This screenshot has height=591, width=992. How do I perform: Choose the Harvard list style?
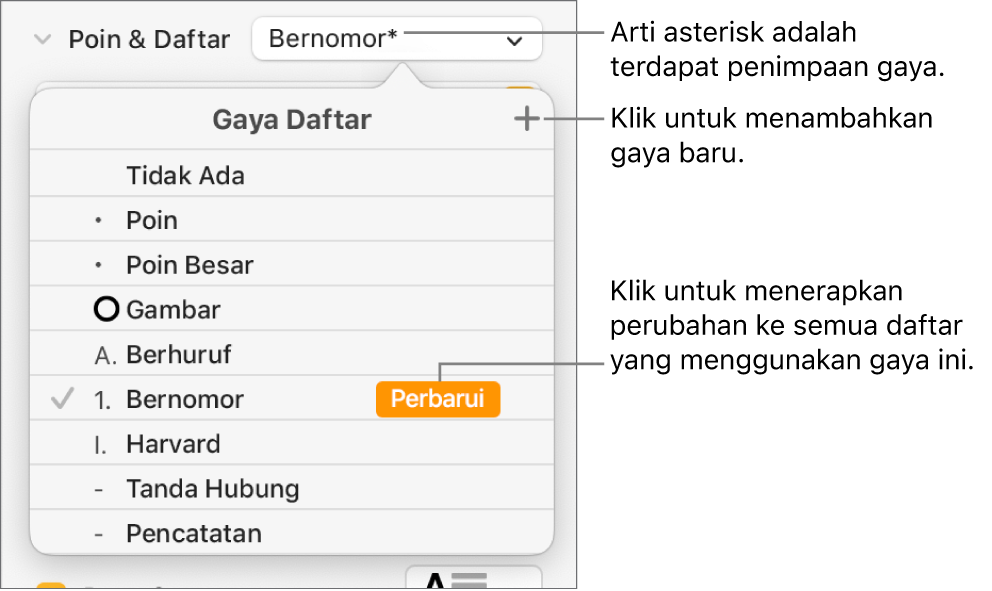coord(292,444)
